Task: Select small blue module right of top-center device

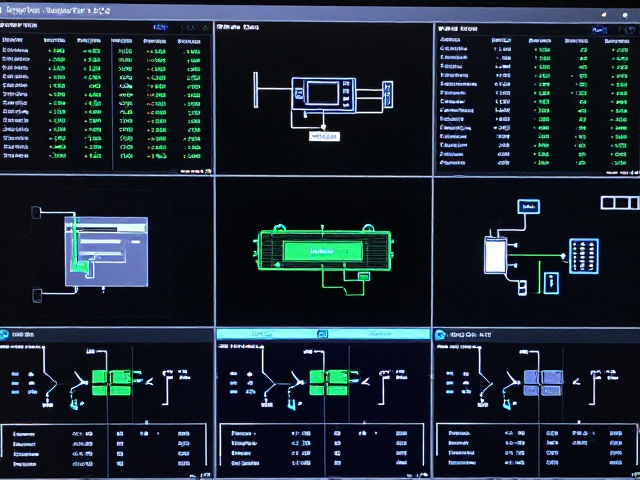Action: tap(388, 94)
